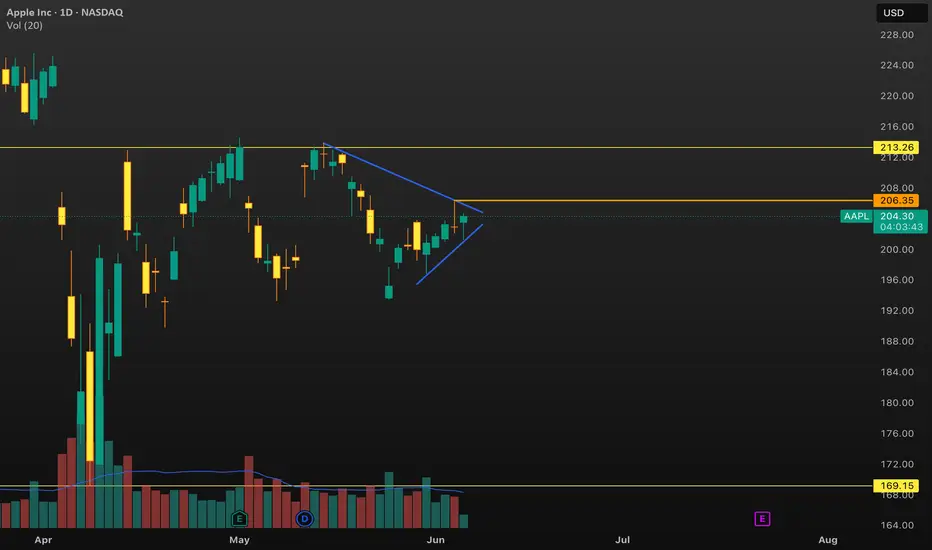932x550 pixels.
Task: Click the 164.00 price axis label
Action: (x=896, y=526)
